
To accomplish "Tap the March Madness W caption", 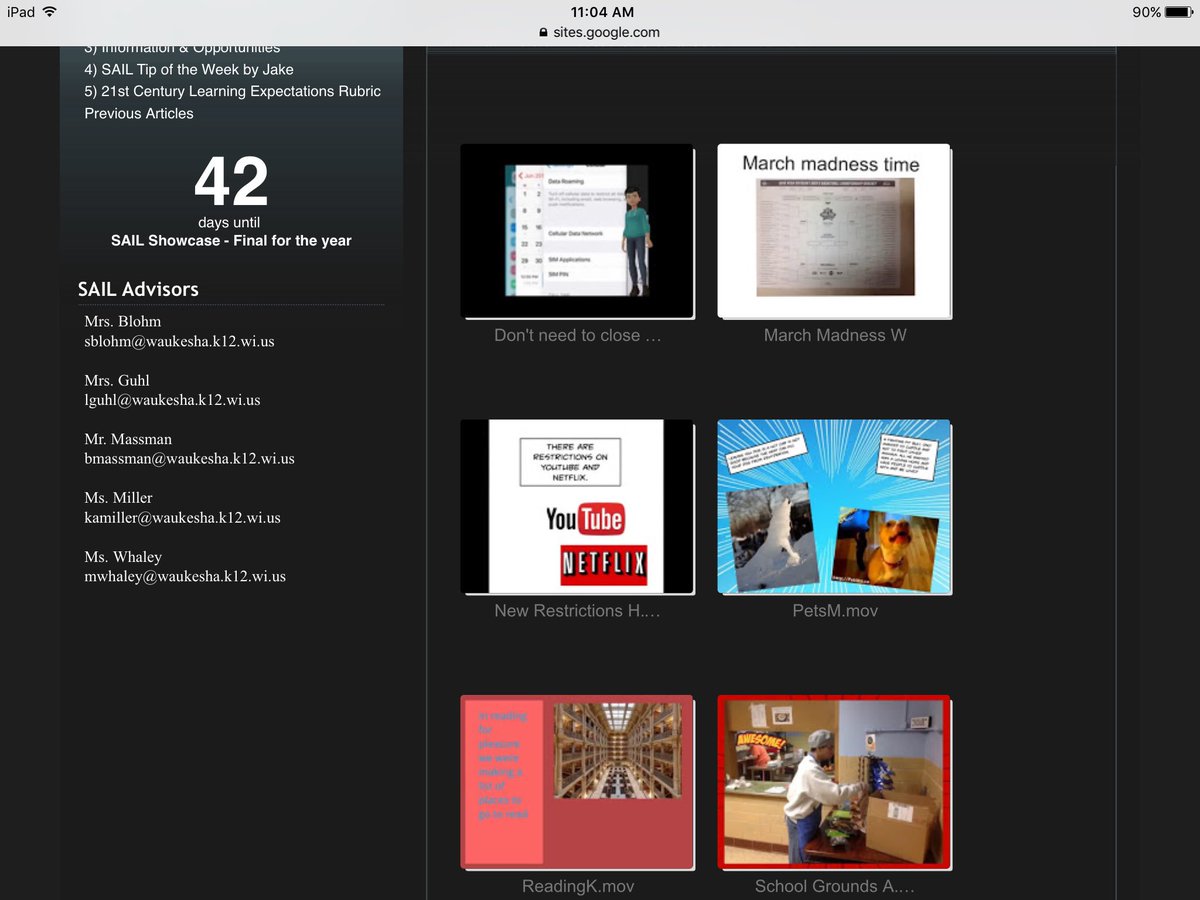I will (835, 336).
